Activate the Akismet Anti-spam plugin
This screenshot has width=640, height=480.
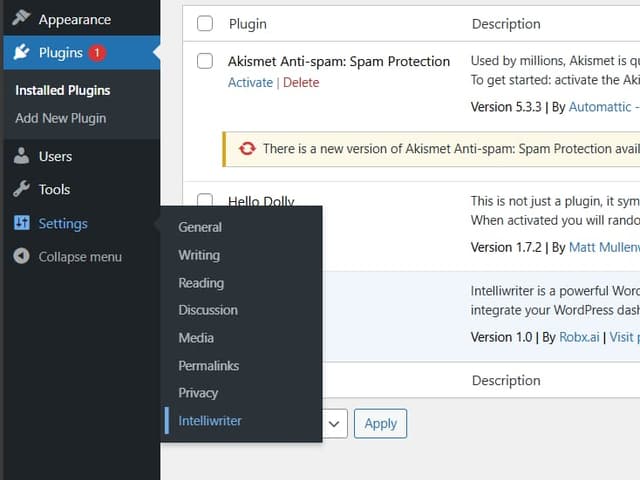pyautogui.click(x=250, y=83)
